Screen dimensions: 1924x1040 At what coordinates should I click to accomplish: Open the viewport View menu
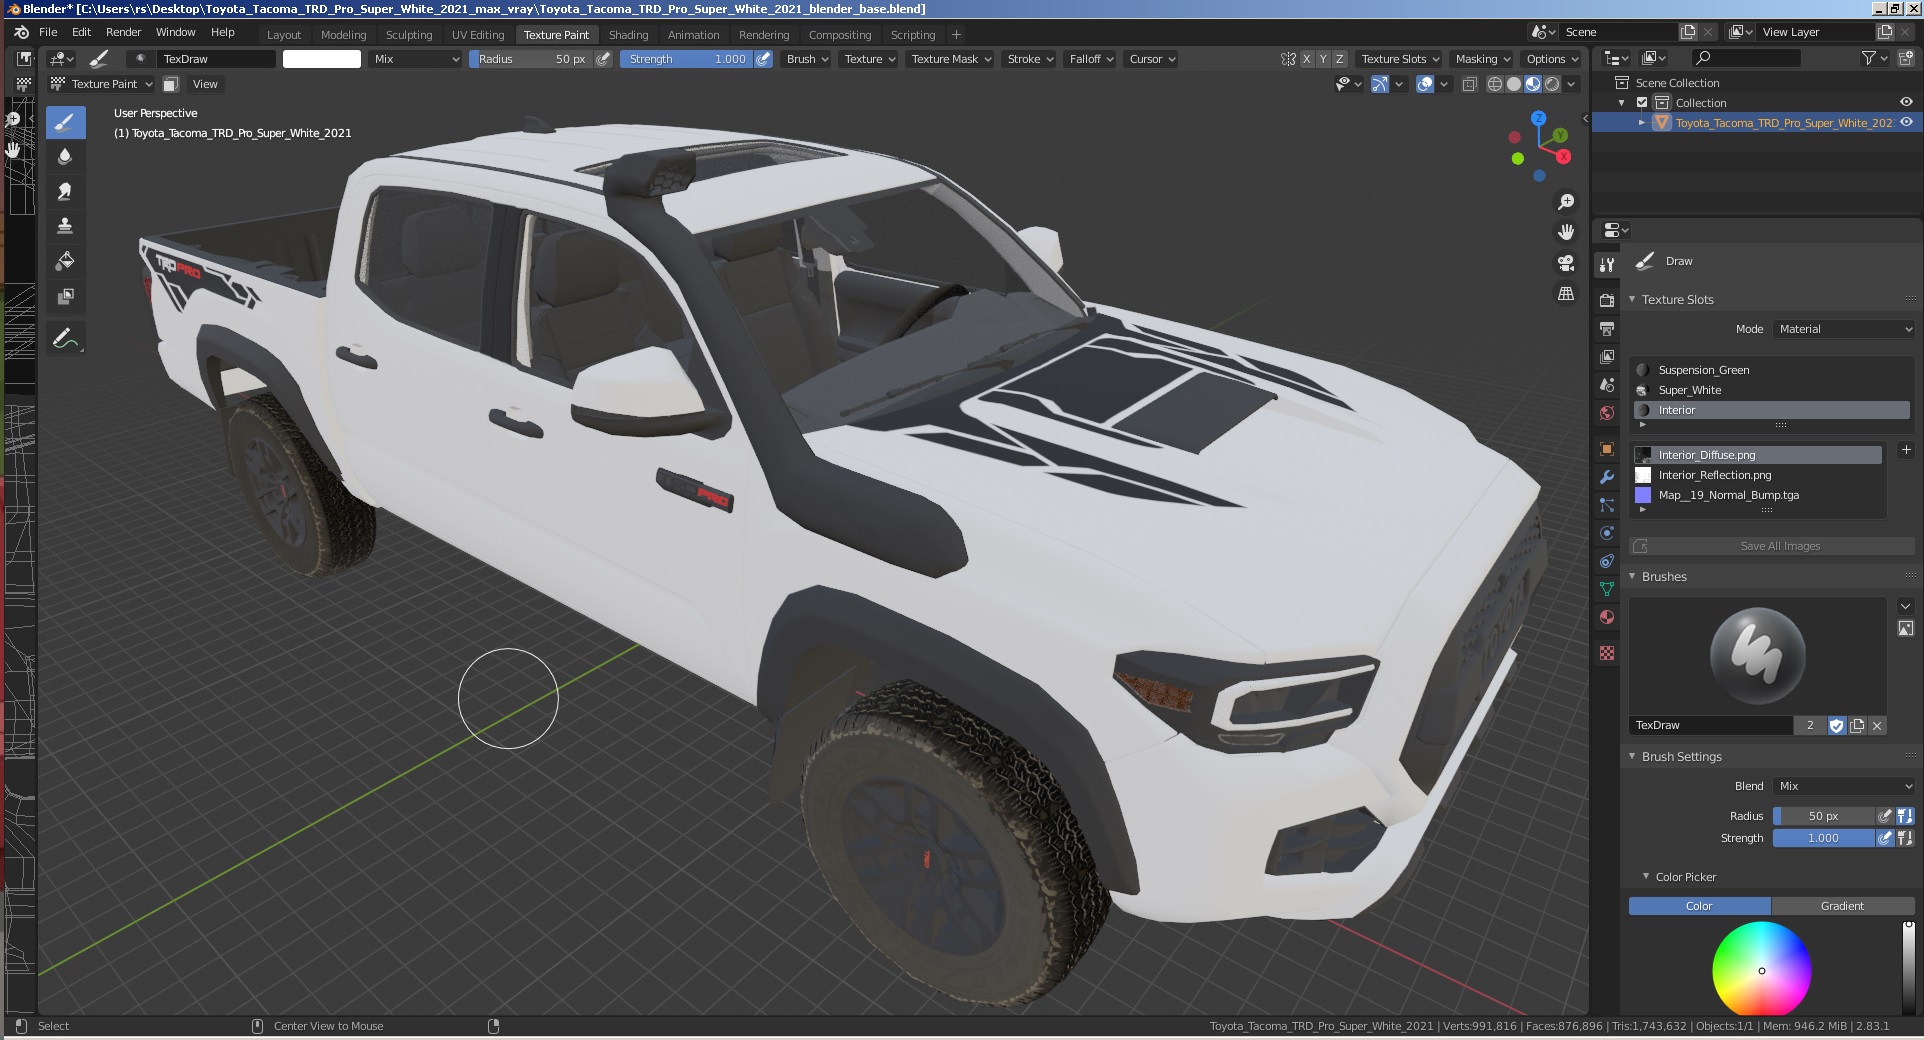tap(205, 84)
